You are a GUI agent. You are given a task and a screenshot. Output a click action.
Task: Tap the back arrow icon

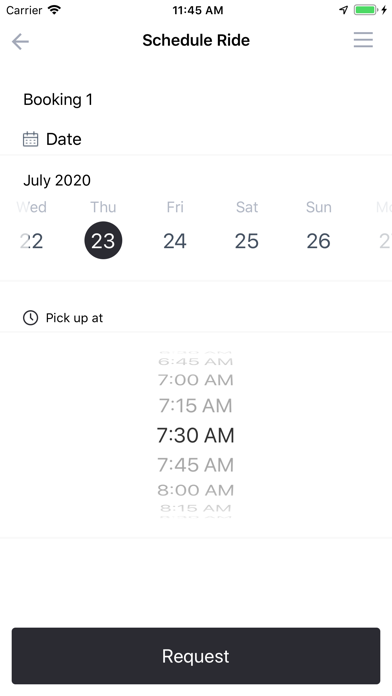(20, 41)
